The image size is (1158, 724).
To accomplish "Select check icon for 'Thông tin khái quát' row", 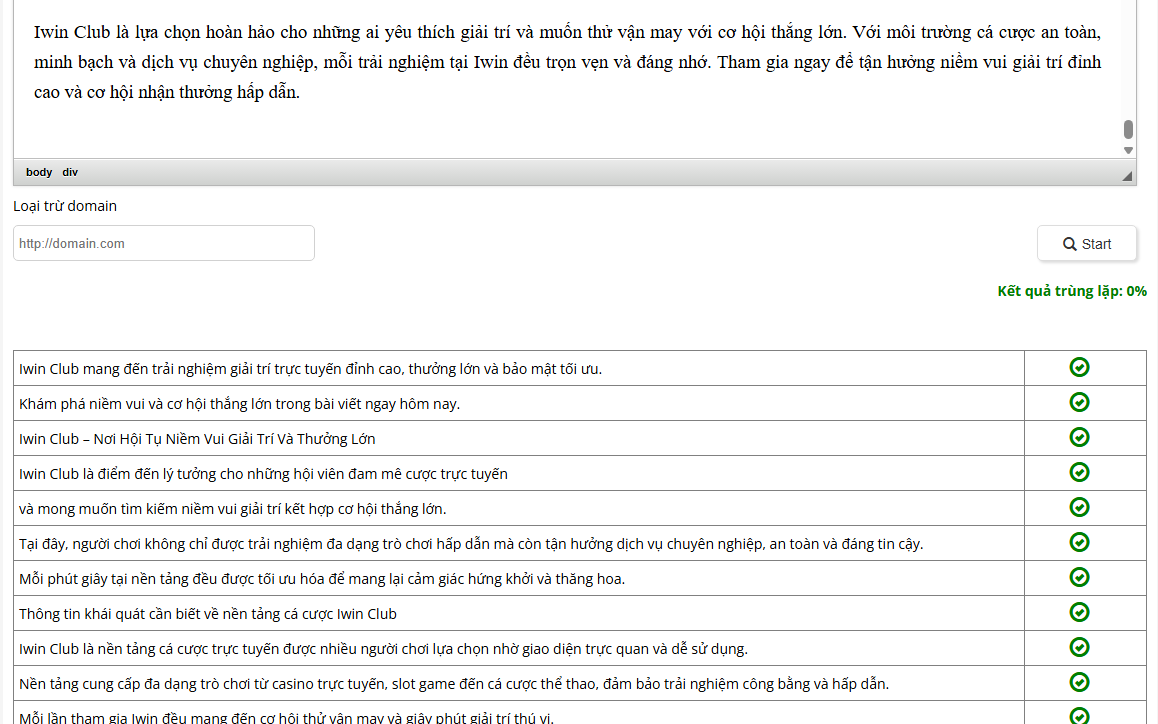I will 1079,612.
